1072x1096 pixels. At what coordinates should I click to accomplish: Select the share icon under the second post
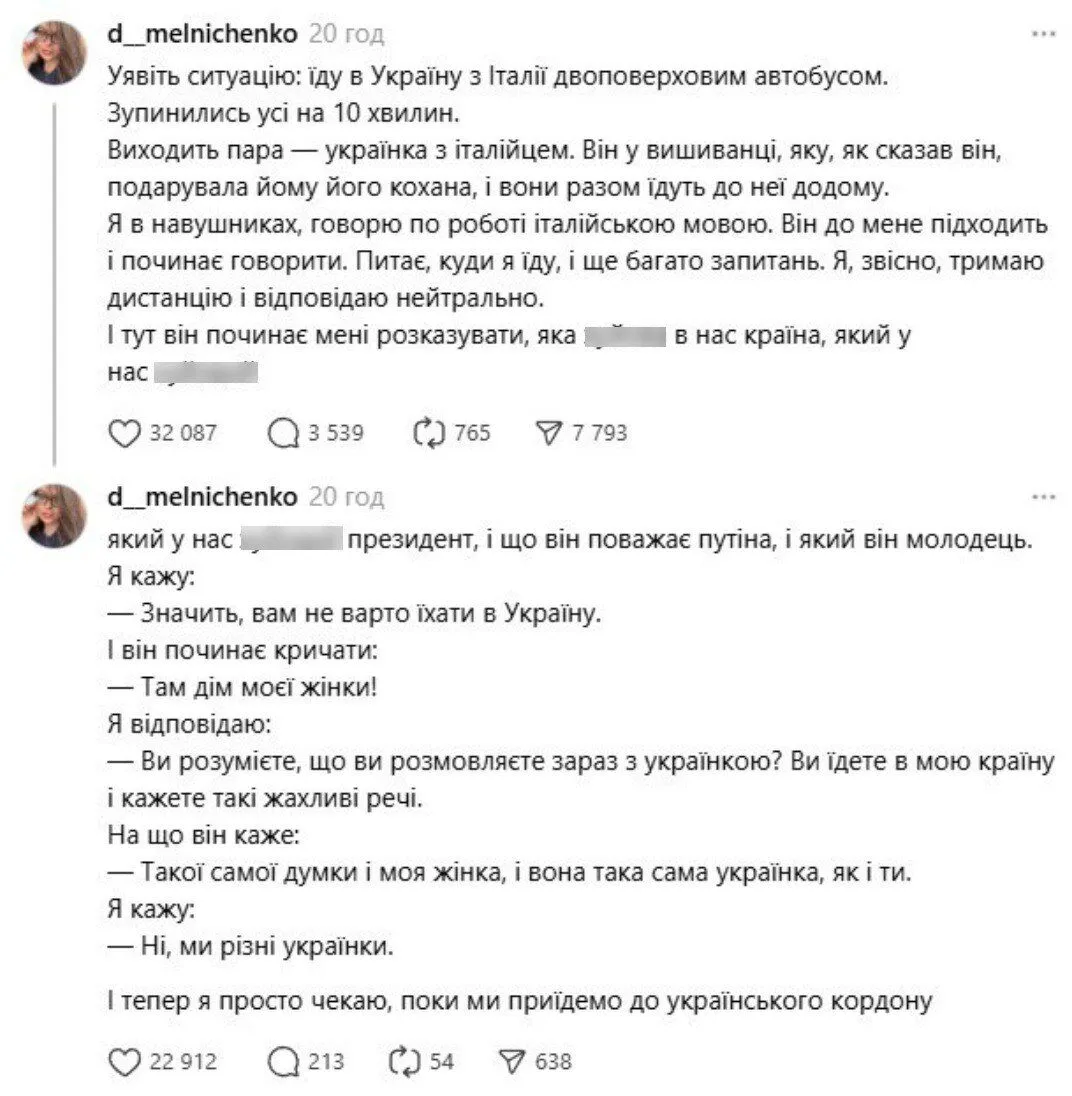coord(513,1063)
